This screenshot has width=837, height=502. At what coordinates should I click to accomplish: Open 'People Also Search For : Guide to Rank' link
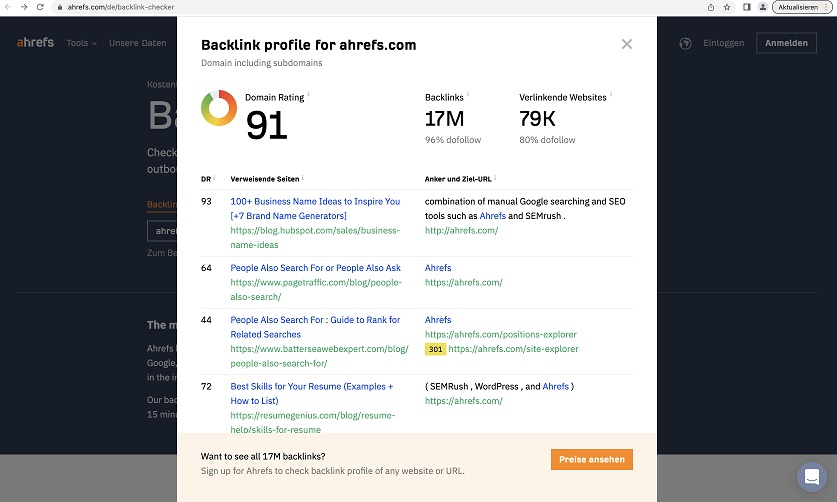(x=315, y=327)
